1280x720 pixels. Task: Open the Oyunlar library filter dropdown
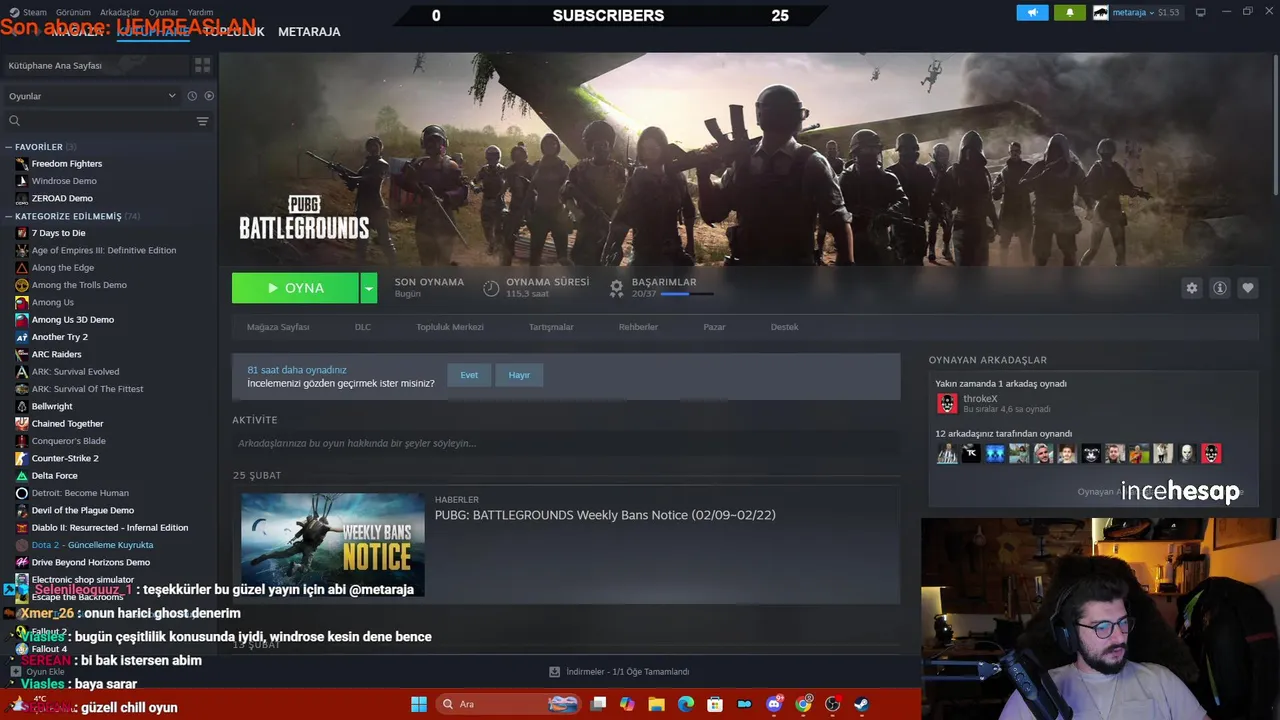point(92,96)
